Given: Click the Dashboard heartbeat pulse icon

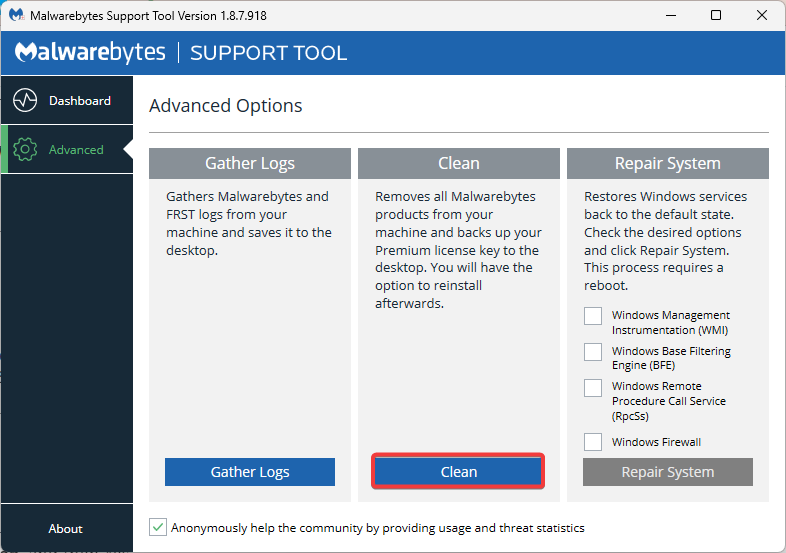Looking at the screenshot, I should tap(25, 100).
